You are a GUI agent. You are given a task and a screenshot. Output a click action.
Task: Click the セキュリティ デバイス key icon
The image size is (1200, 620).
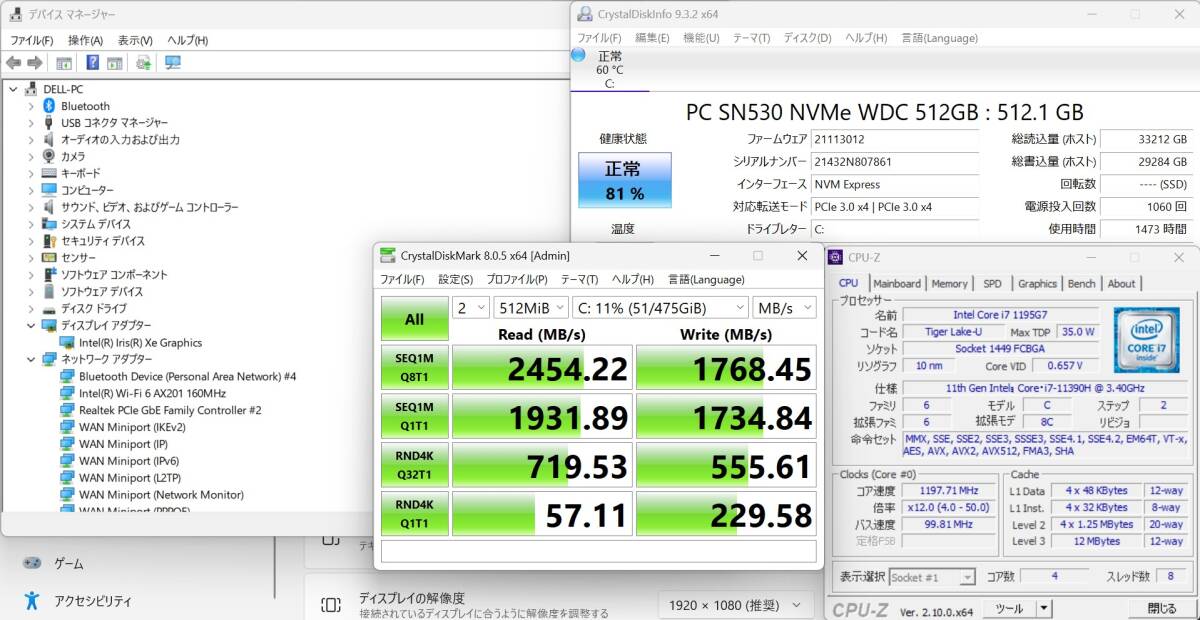[49, 241]
